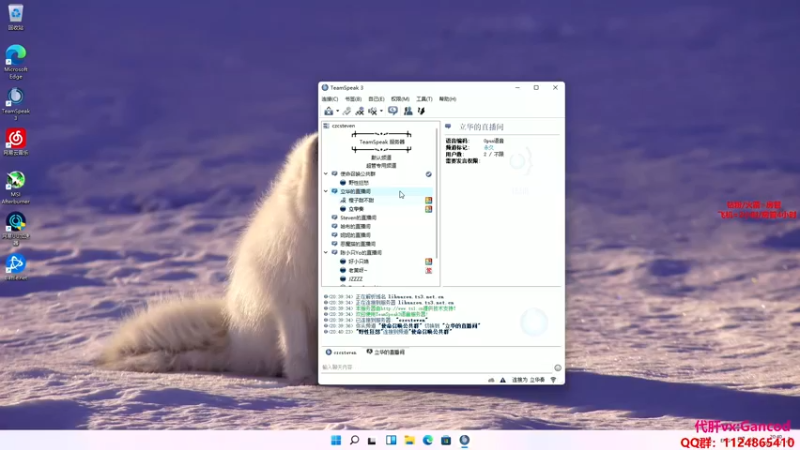Screen dimensions: 800x450
Task: Collapse the 立华的直播间 channel in tree
Action: [x=326, y=191]
